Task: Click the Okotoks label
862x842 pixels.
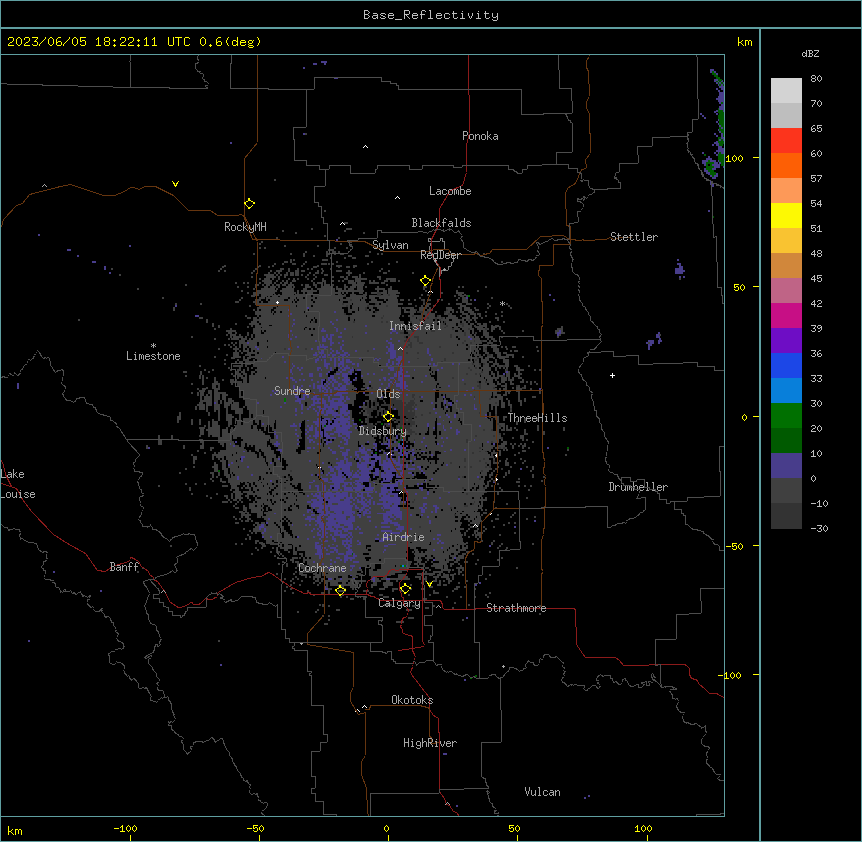Action: (412, 700)
